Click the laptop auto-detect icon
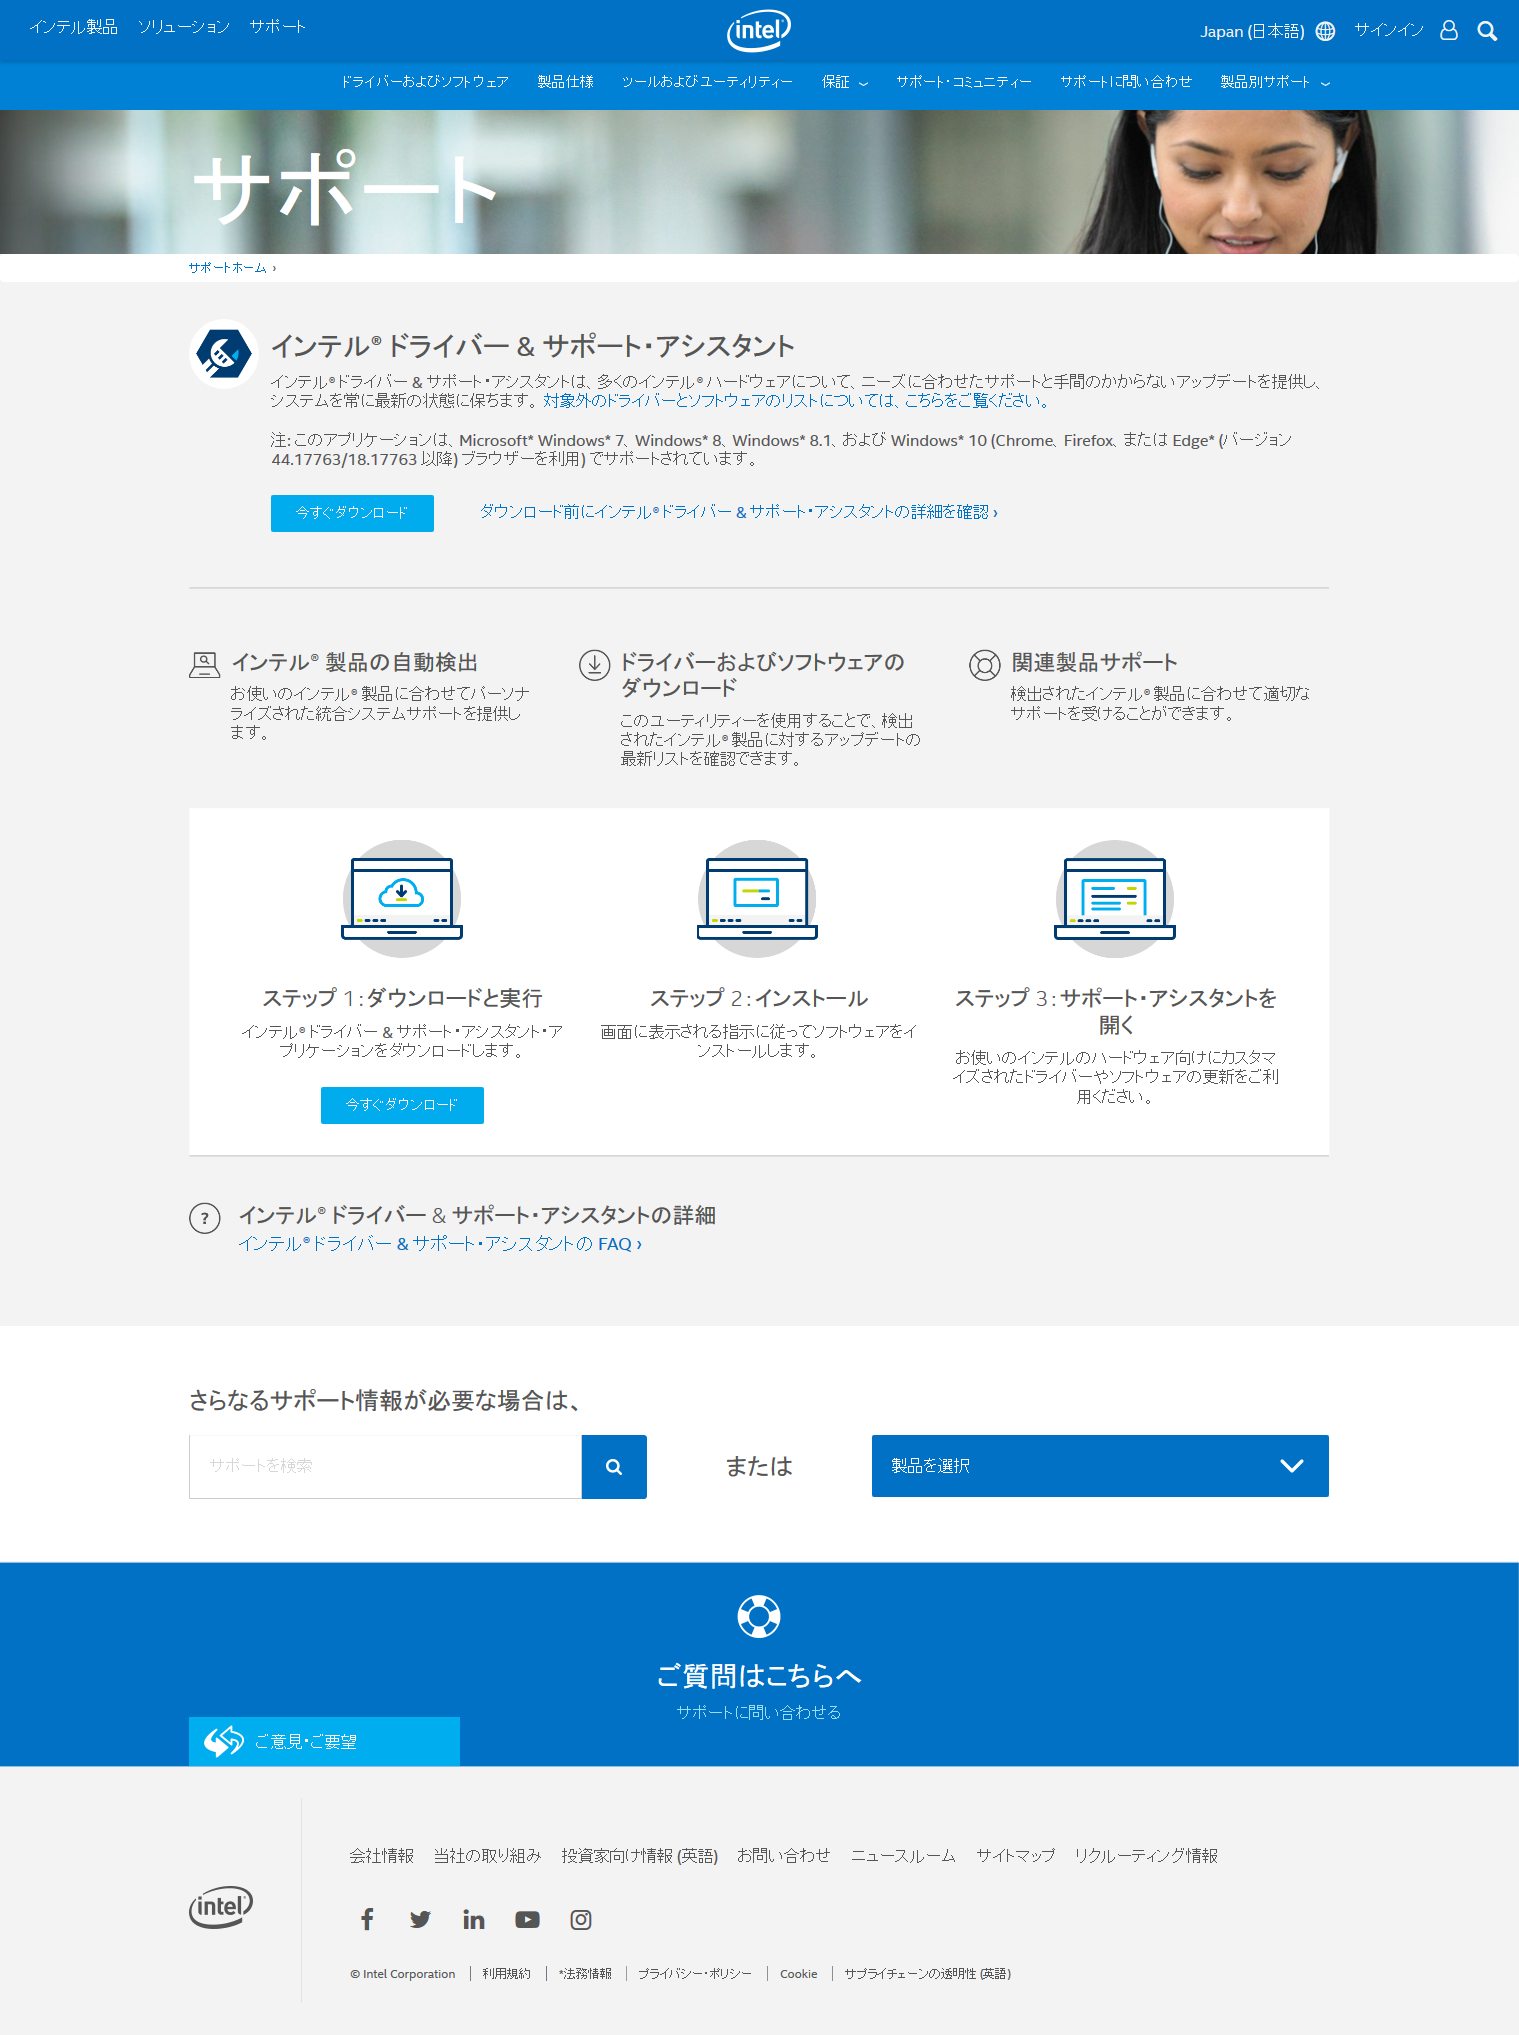1519x2035 pixels. click(204, 665)
